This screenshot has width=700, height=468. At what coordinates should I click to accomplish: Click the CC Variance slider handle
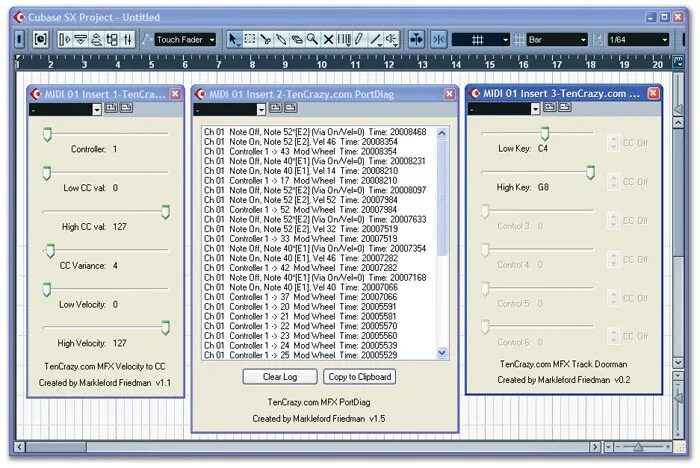coord(50,251)
